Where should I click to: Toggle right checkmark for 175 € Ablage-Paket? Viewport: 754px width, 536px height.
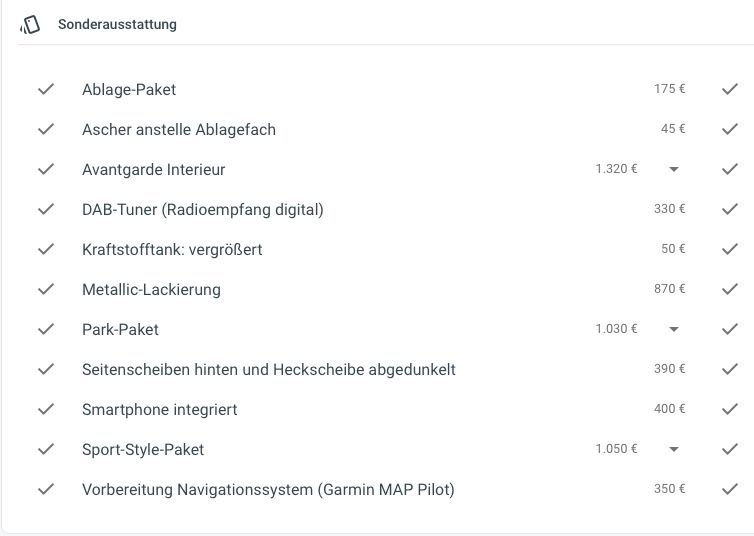pos(729,89)
